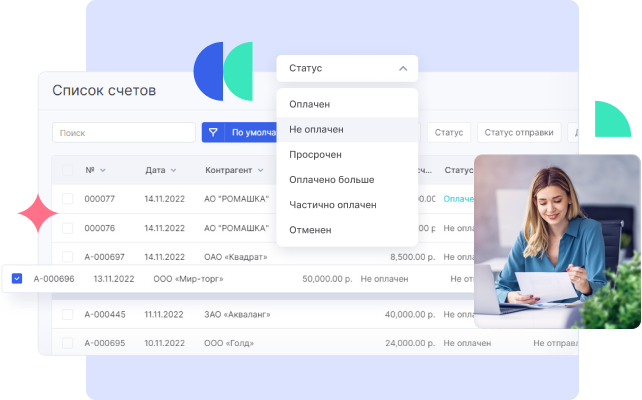Click the sort chevron next to Дата
642x400 pixels.
[174, 171]
